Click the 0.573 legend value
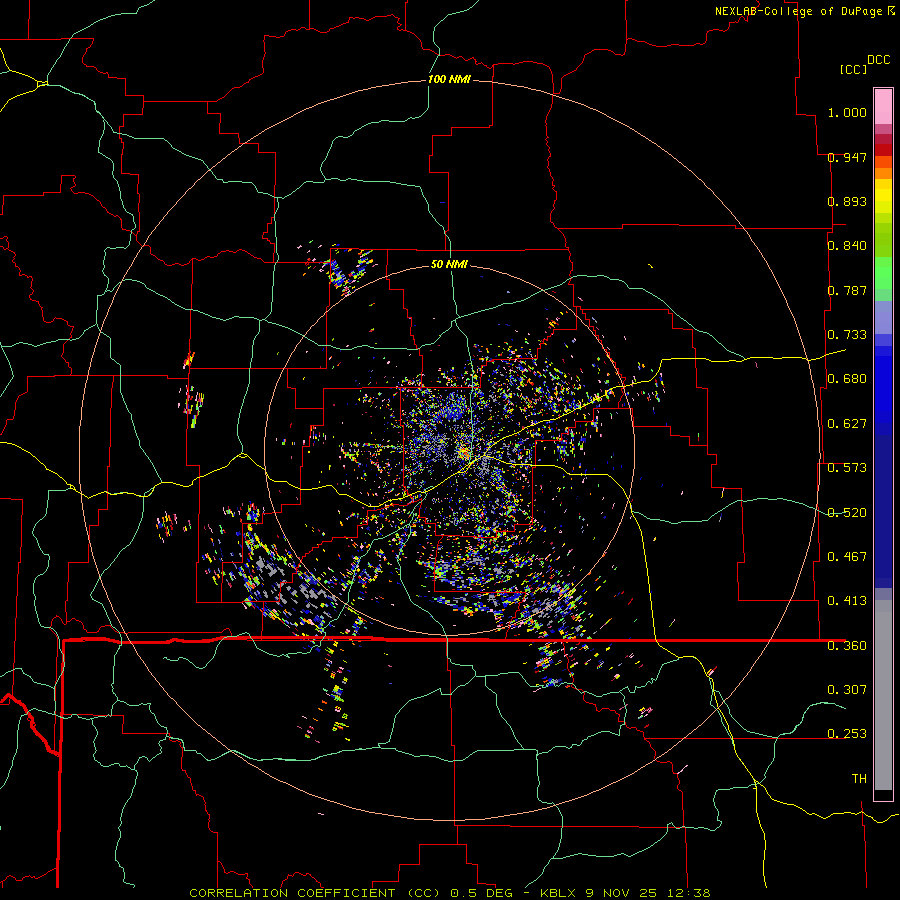The height and width of the screenshot is (900, 900). point(847,468)
